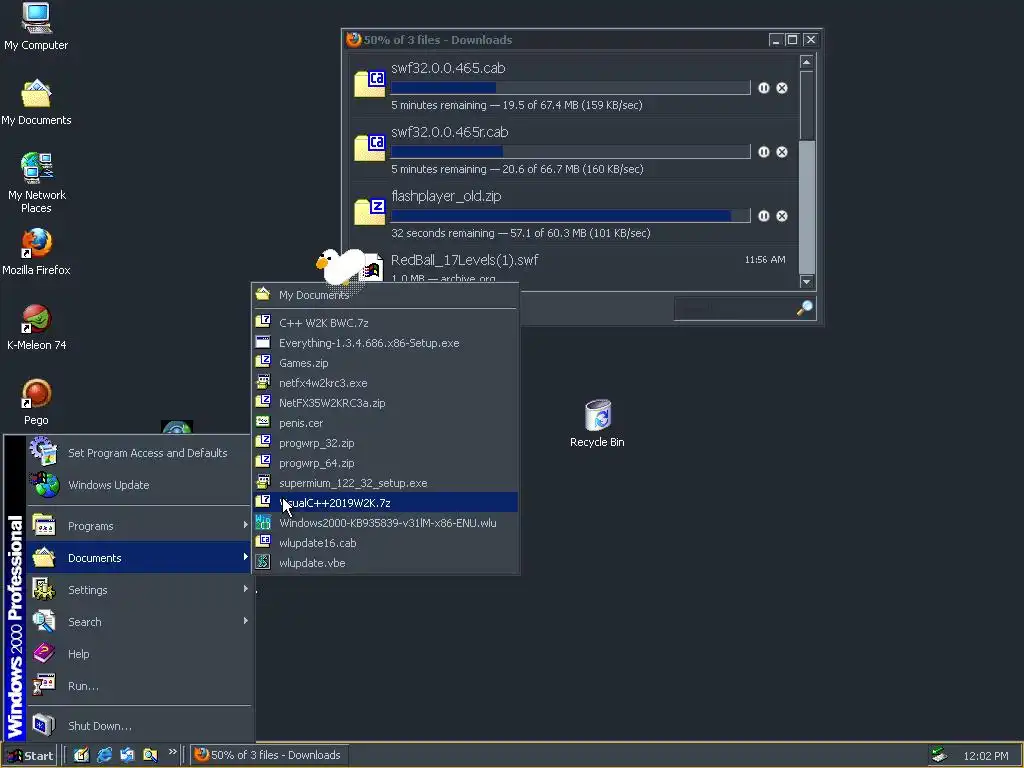Image resolution: width=1024 pixels, height=768 pixels.
Task: Click the white goose on the desktop
Action: (x=342, y=266)
